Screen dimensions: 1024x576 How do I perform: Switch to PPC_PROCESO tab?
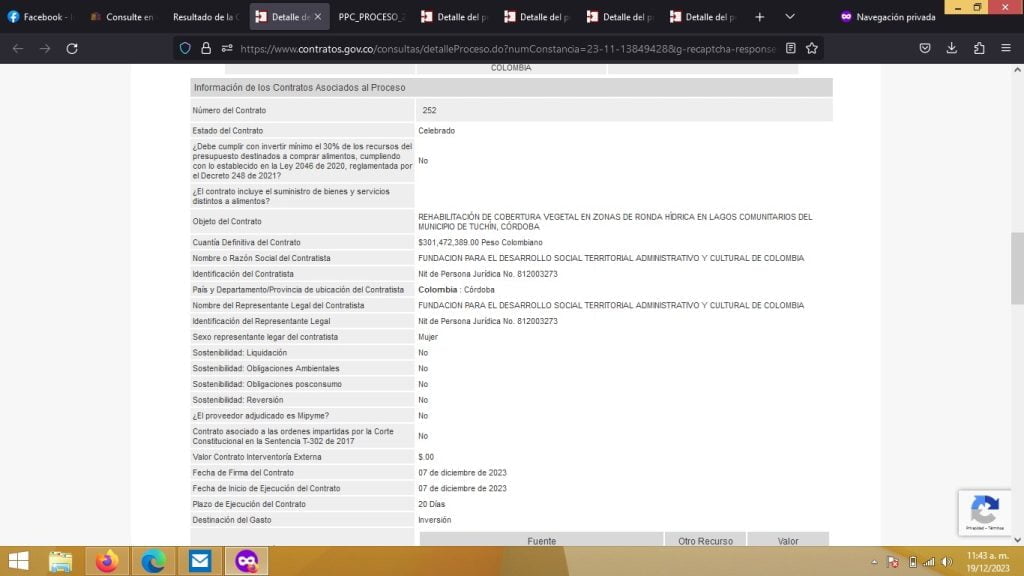[x=371, y=17]
